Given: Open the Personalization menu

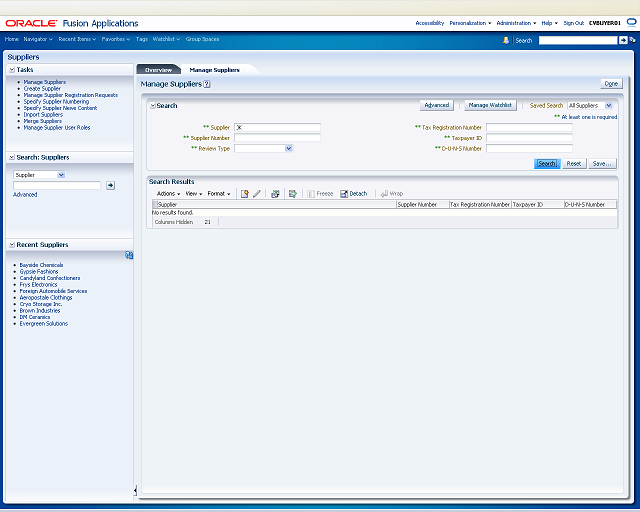Looking at the screenshot, I should pos(470,23).
